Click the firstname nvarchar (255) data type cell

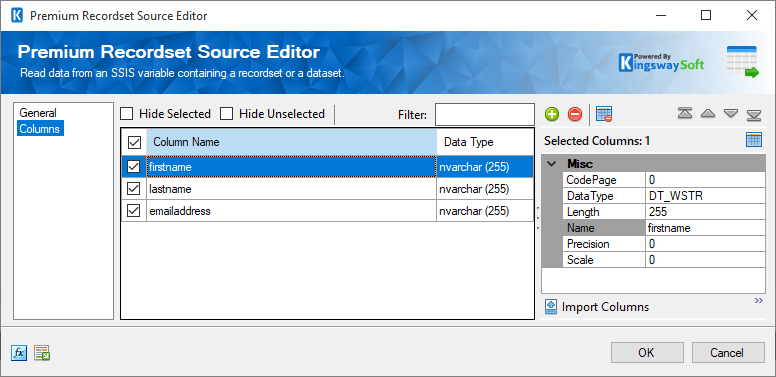[485, 167]
